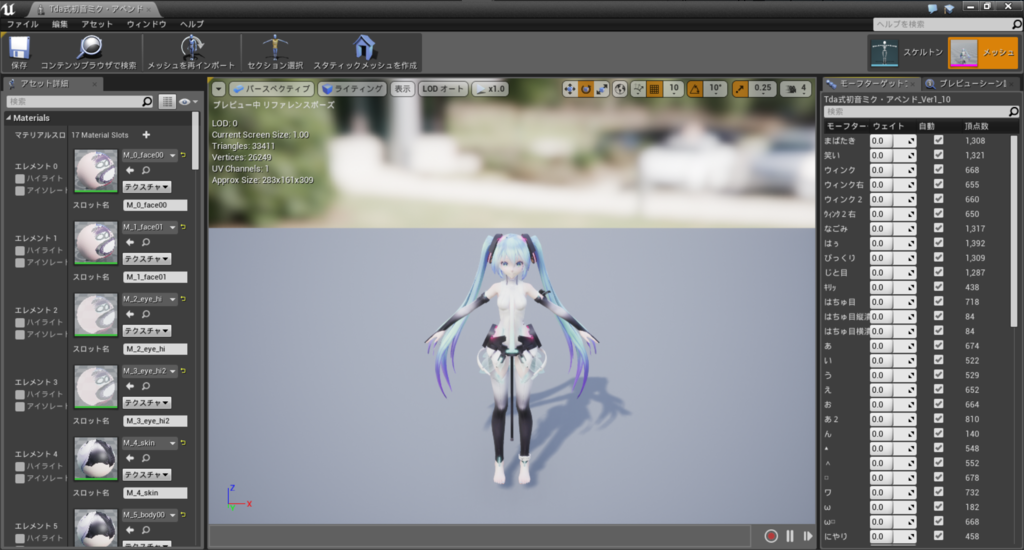Adjust ウィンク weight slider field
Viewport: 1024px width, 550px height.
pyautogui.click(x=893, y=170)
